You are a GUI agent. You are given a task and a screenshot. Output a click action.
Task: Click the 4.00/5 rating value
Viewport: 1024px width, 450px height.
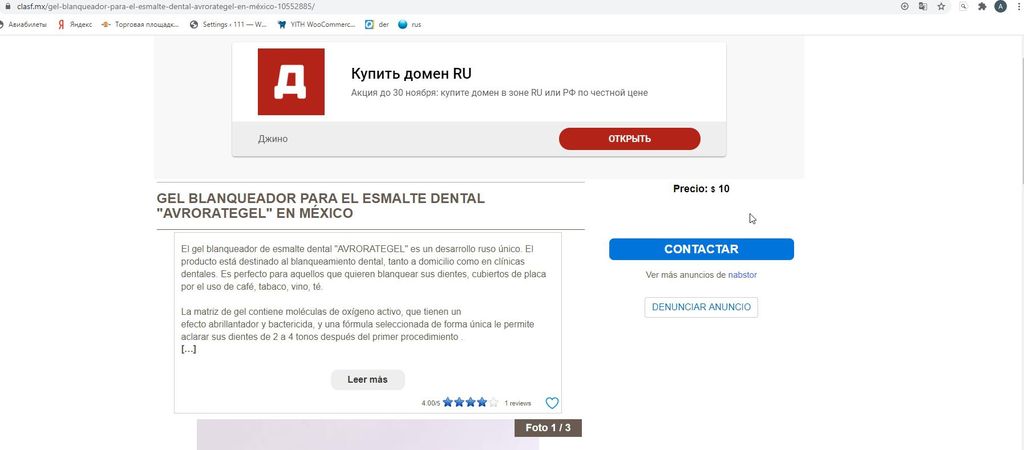(x=431, y=404)
